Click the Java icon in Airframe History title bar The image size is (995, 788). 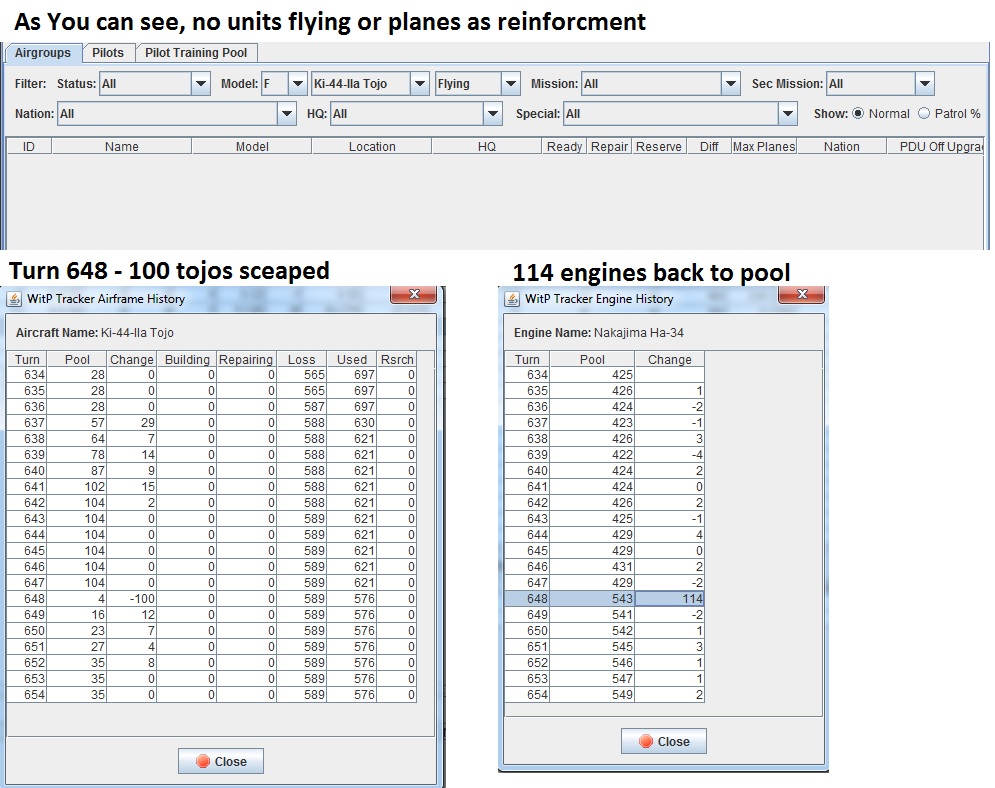click(14, 299)
